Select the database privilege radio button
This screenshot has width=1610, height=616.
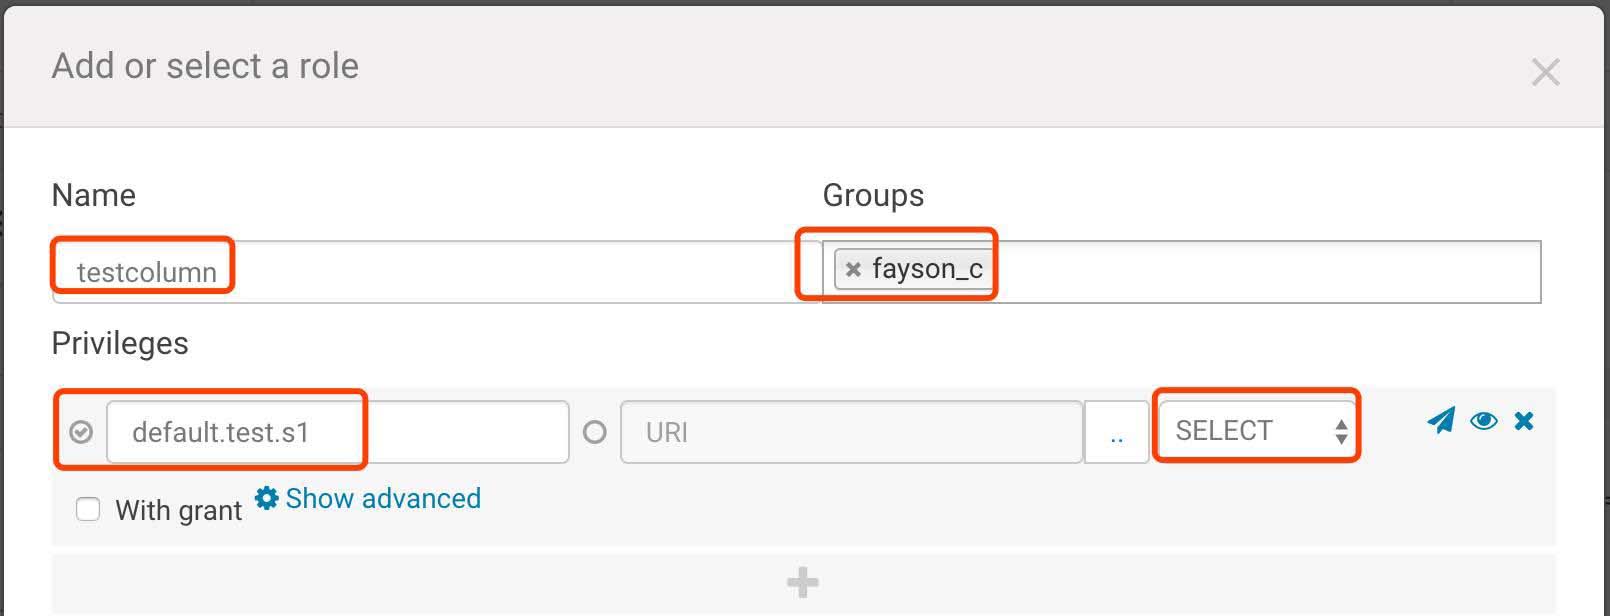[82, 432]
